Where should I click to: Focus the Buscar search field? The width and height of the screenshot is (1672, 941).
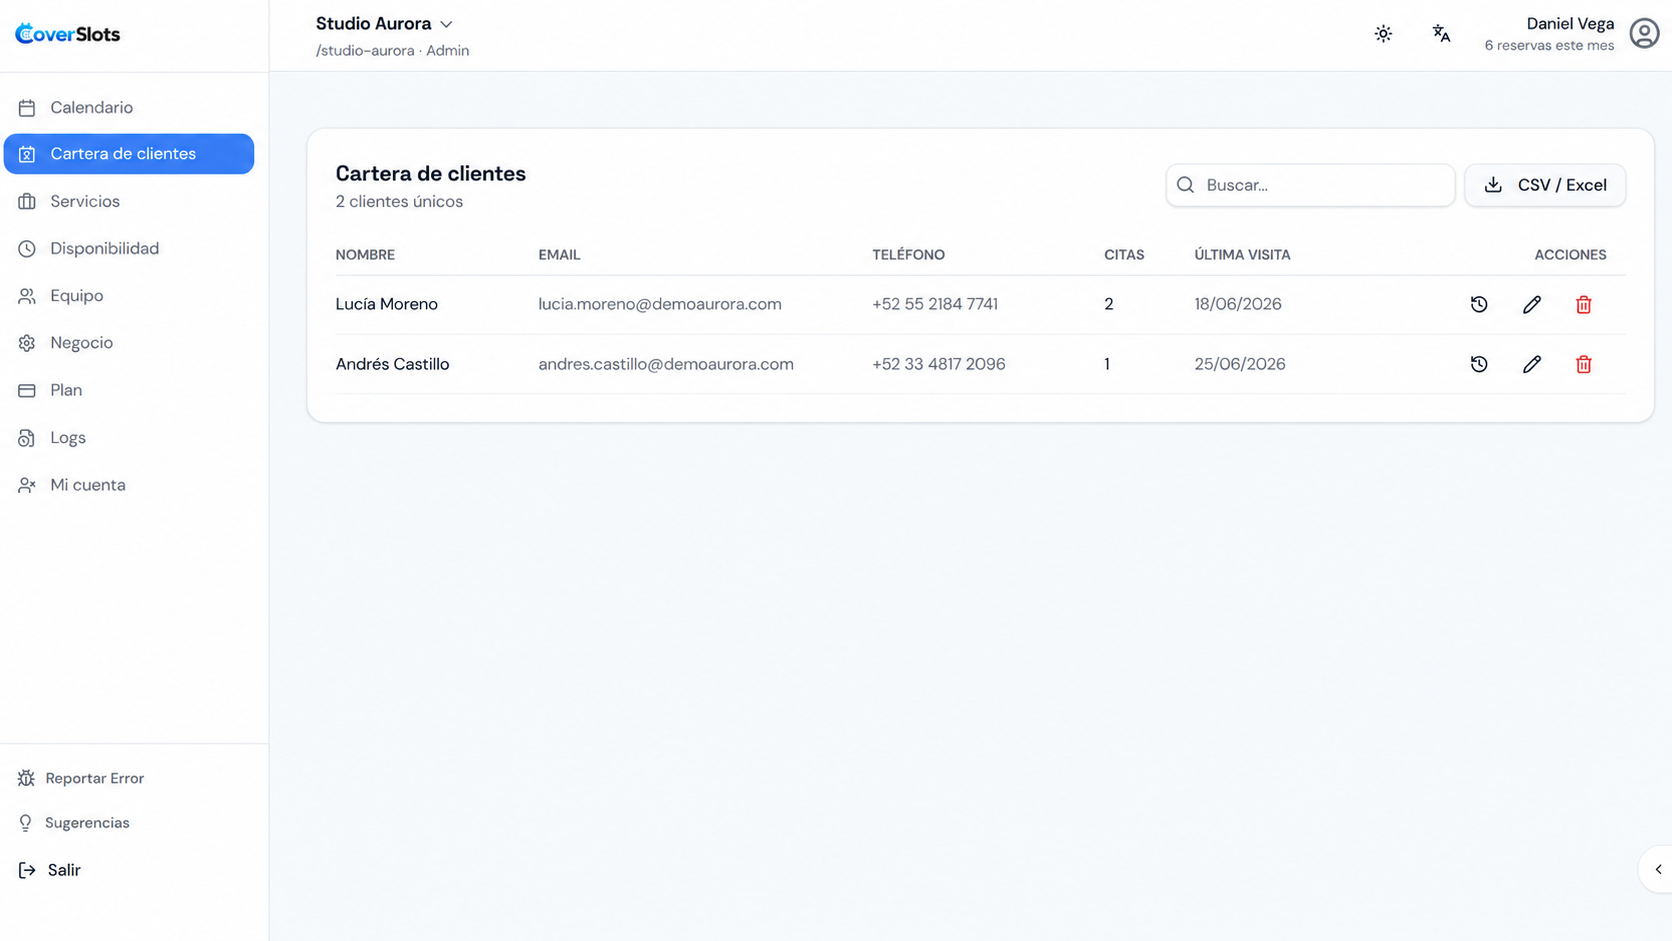1310,185
